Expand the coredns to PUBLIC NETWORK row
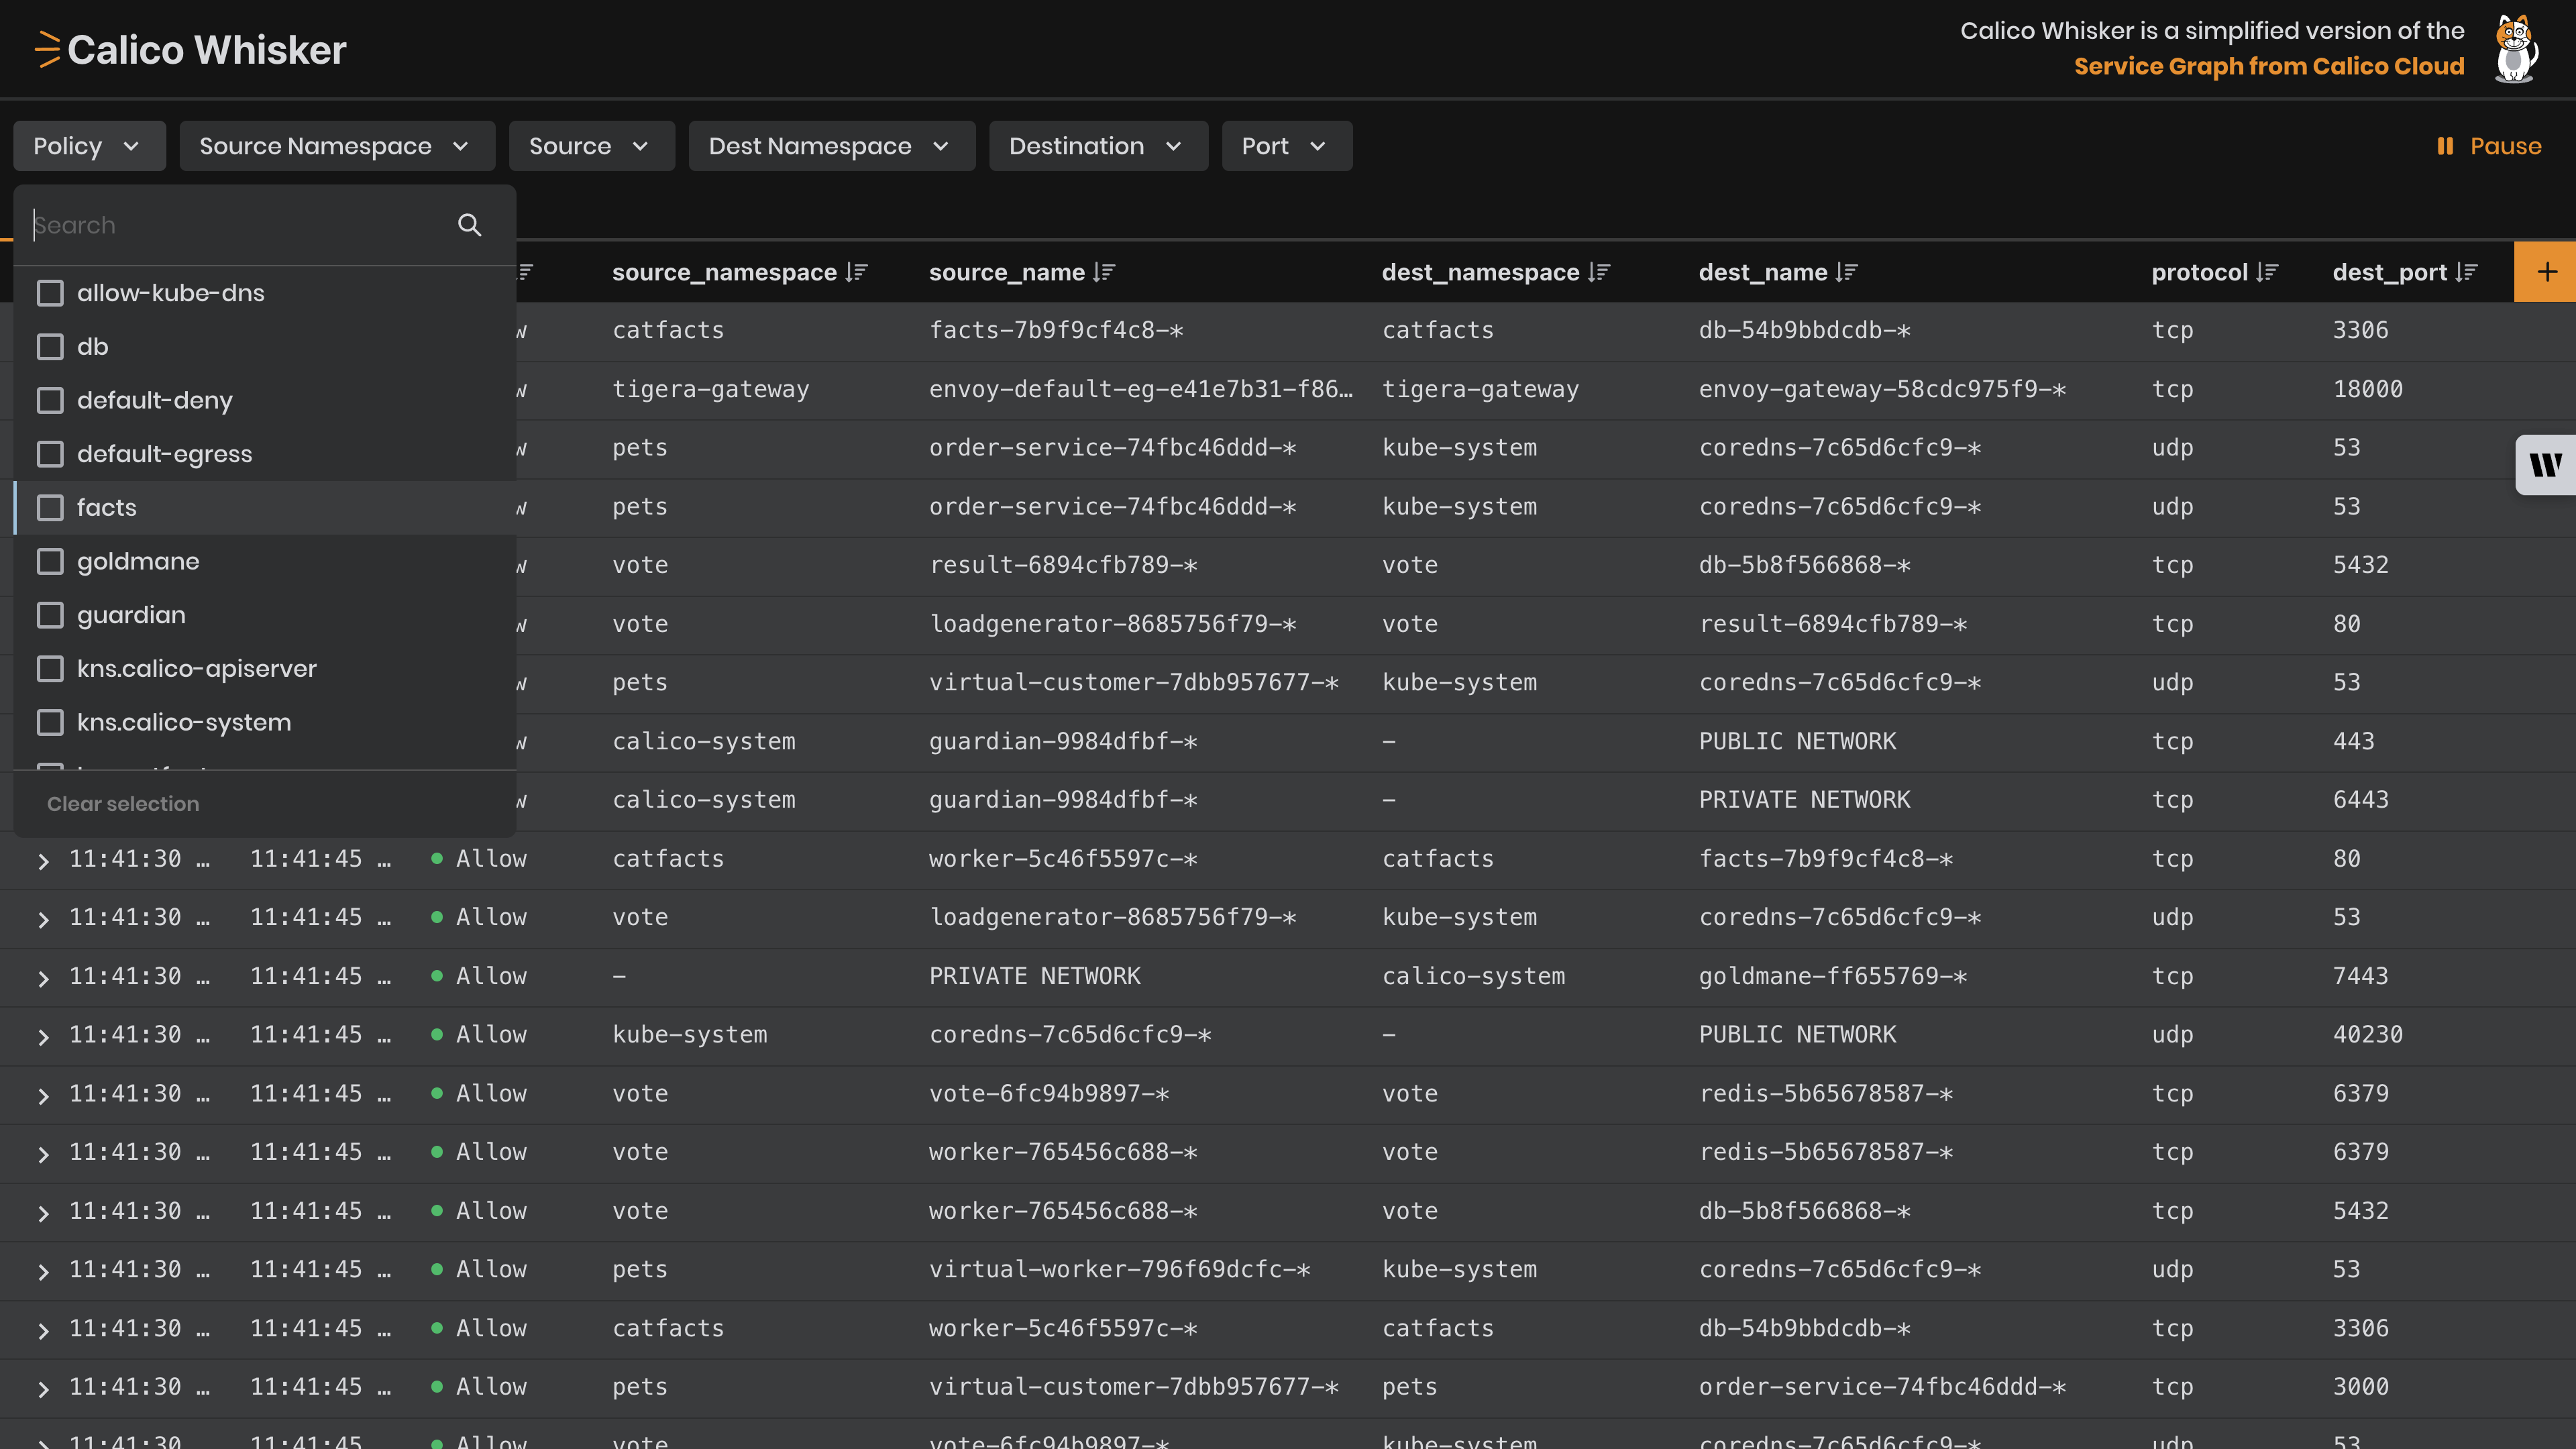Screen dimensions: 2576x1449 (43, 1037)
